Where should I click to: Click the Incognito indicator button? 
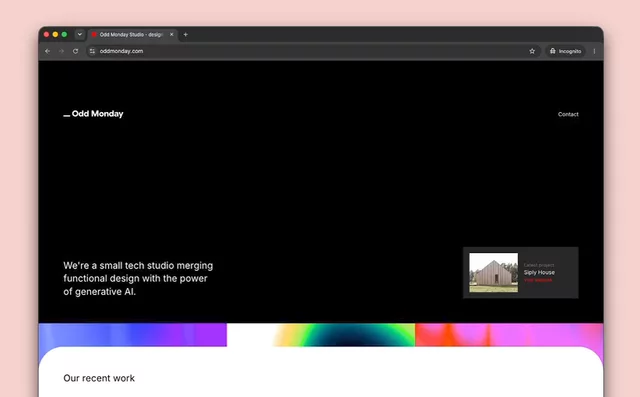[565, 51]
